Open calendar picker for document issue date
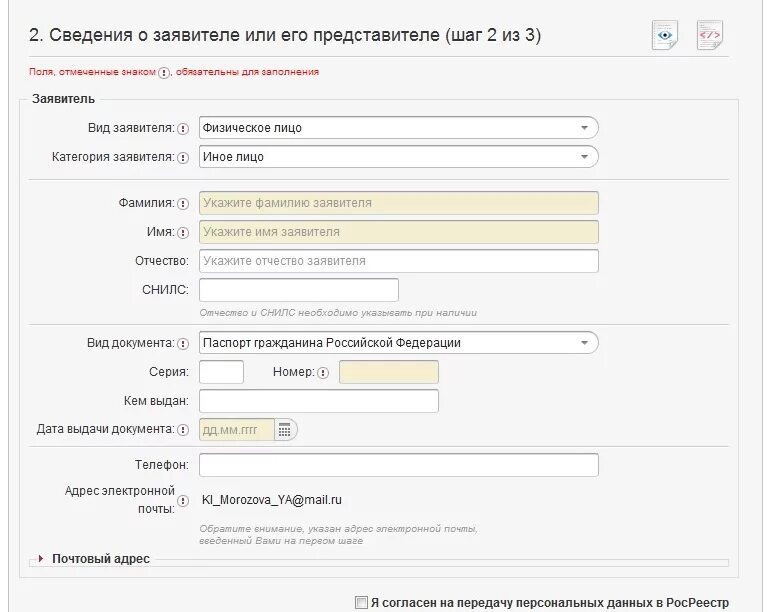This screenshot has height=612, width=772. click(285, 430)
